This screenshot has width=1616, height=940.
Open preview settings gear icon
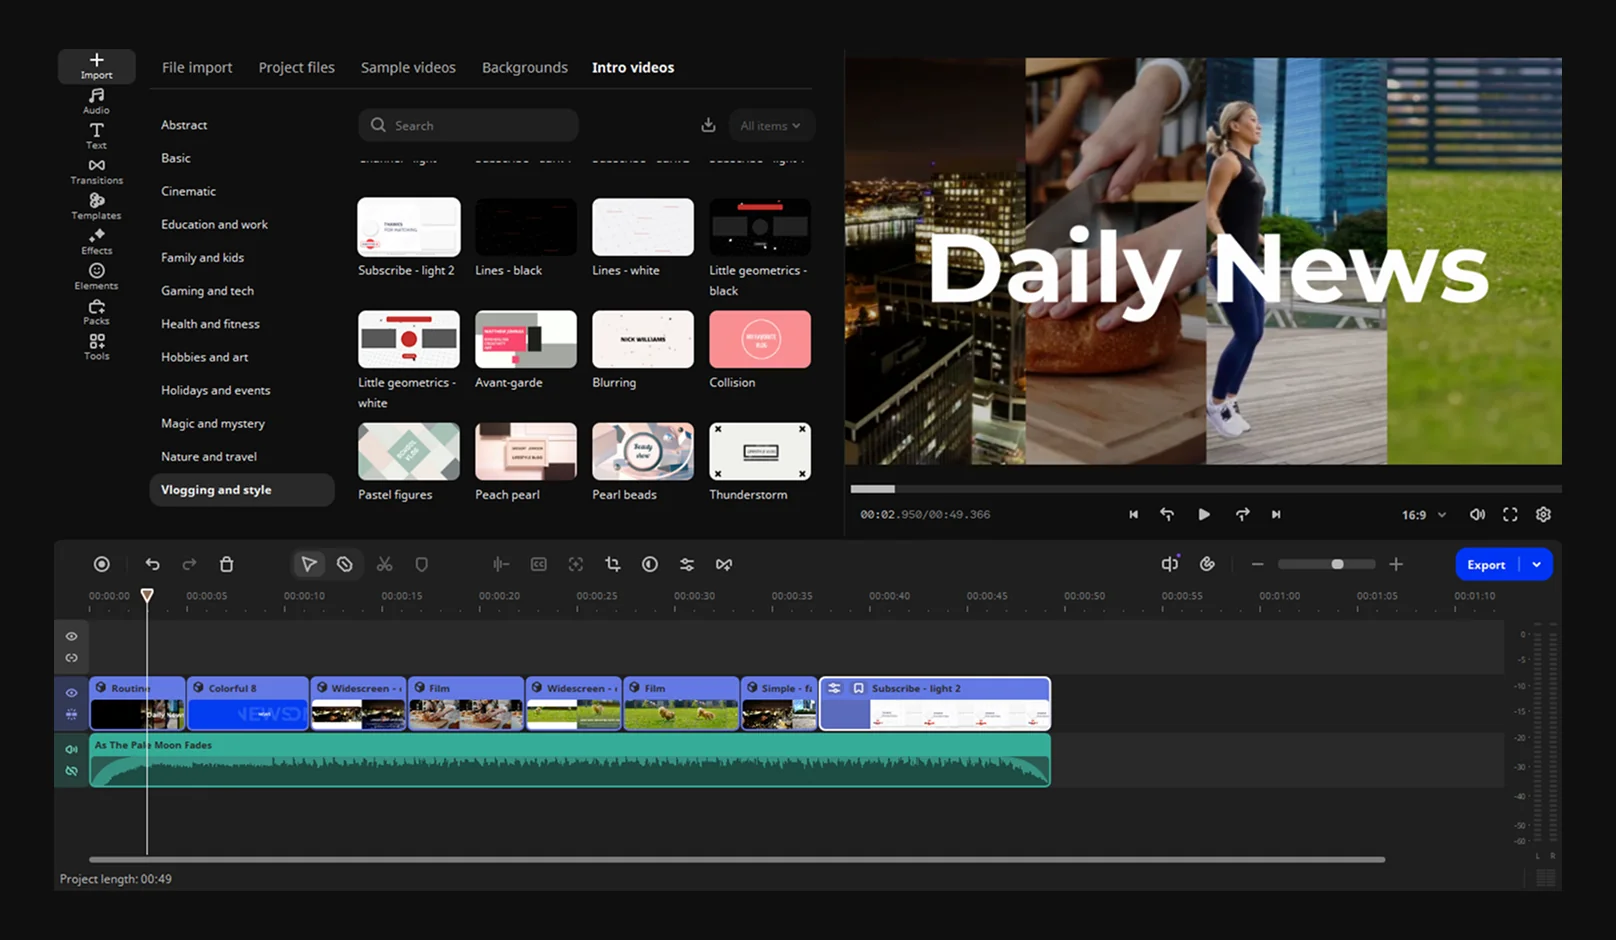1543,514
